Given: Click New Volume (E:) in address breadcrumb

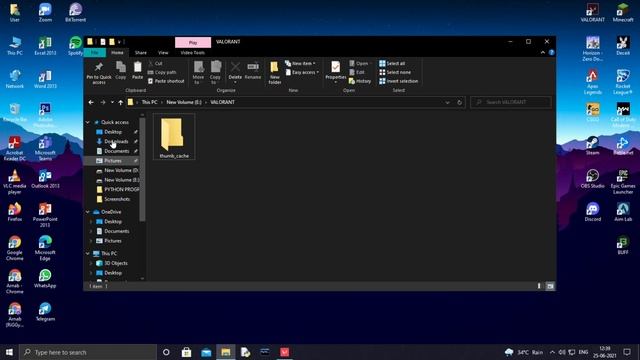Looking at the screenshot, I should tap(184, 102).
